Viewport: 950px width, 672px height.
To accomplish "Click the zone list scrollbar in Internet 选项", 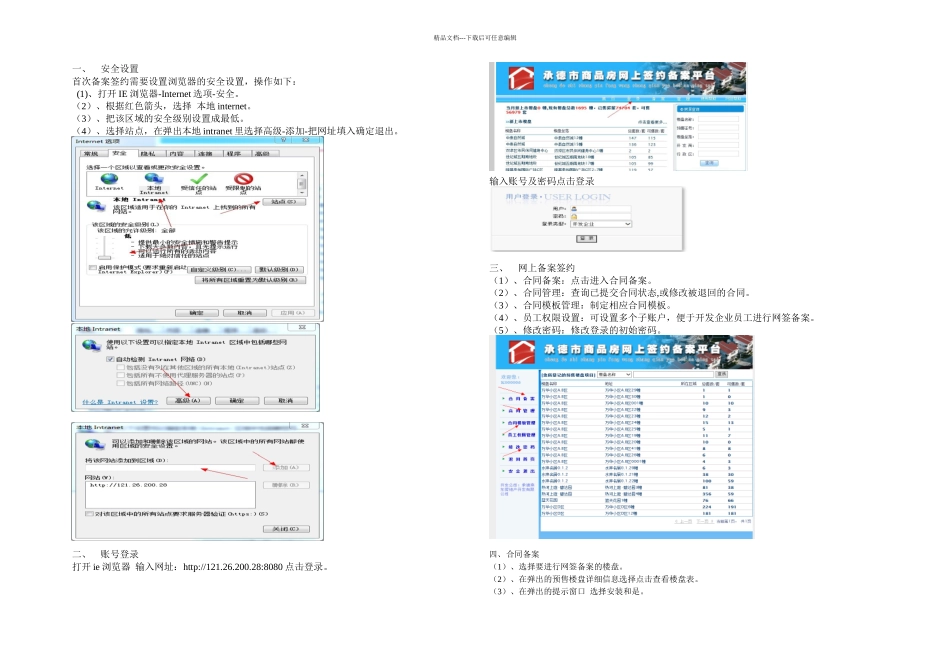I will point(301,182).
